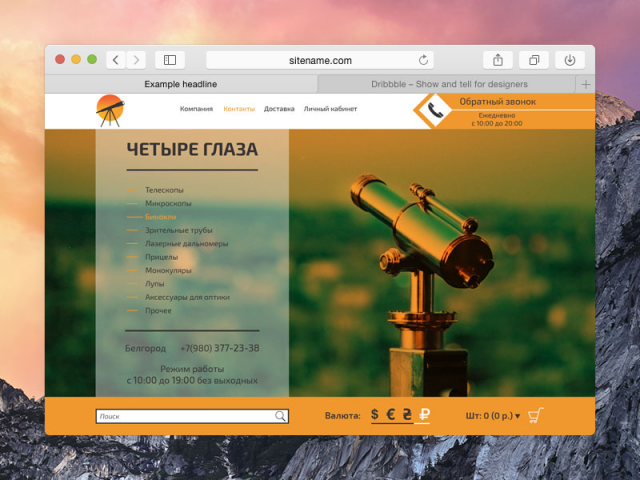
Task: Open the Прицелы category
Action: point(162,257)
